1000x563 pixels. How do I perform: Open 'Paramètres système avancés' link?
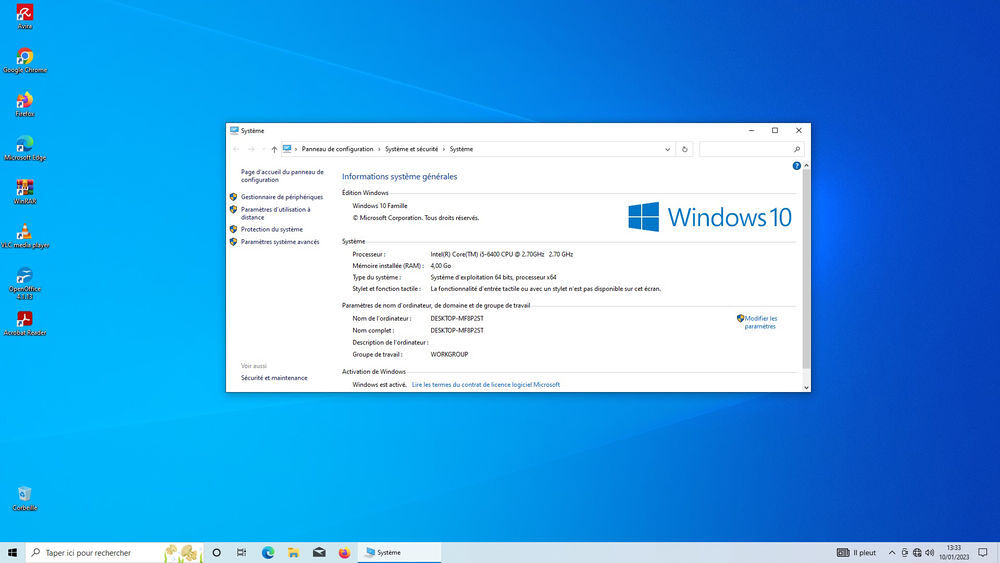tap(280, 242)
